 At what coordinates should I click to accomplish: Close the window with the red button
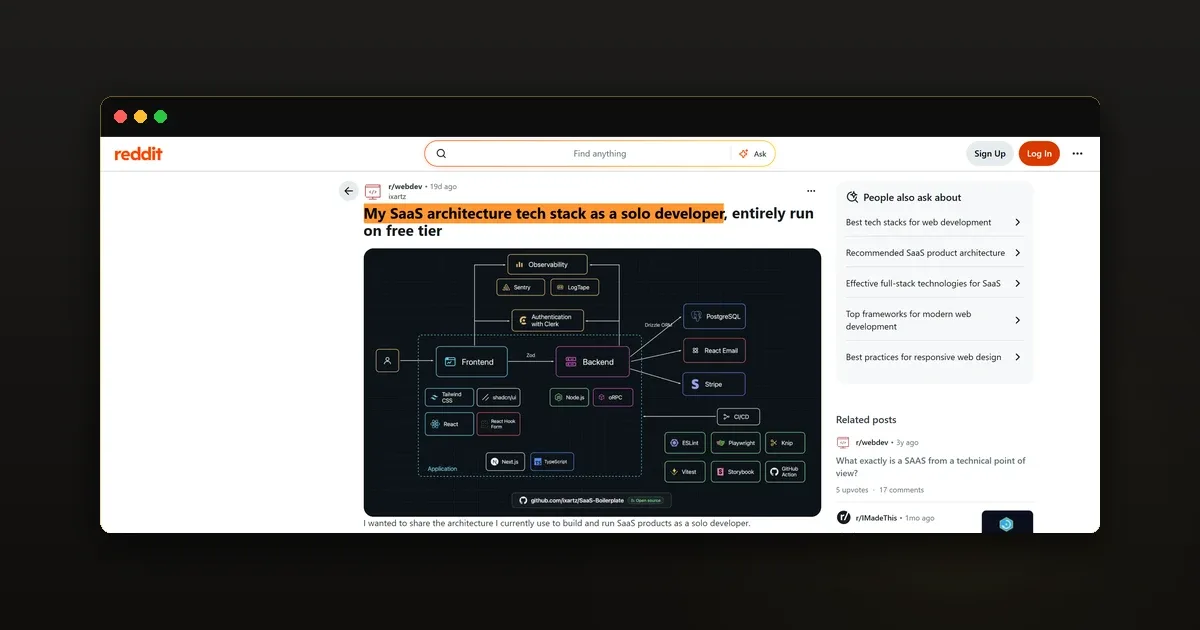[x=120, y=117]
